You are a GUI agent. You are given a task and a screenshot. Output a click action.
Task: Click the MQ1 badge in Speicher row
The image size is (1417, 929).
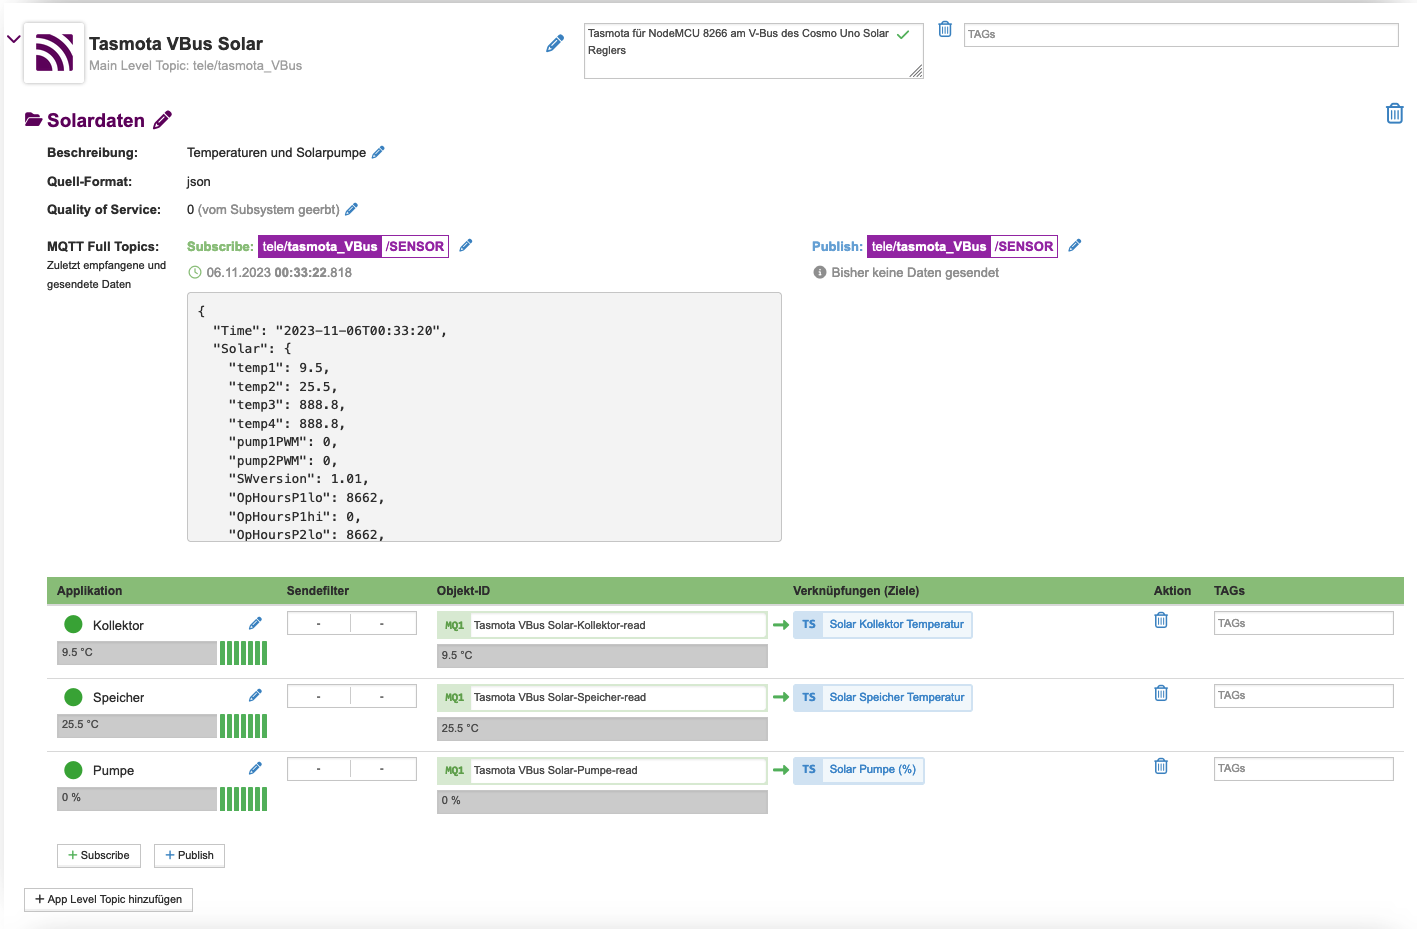pos(455,697)
